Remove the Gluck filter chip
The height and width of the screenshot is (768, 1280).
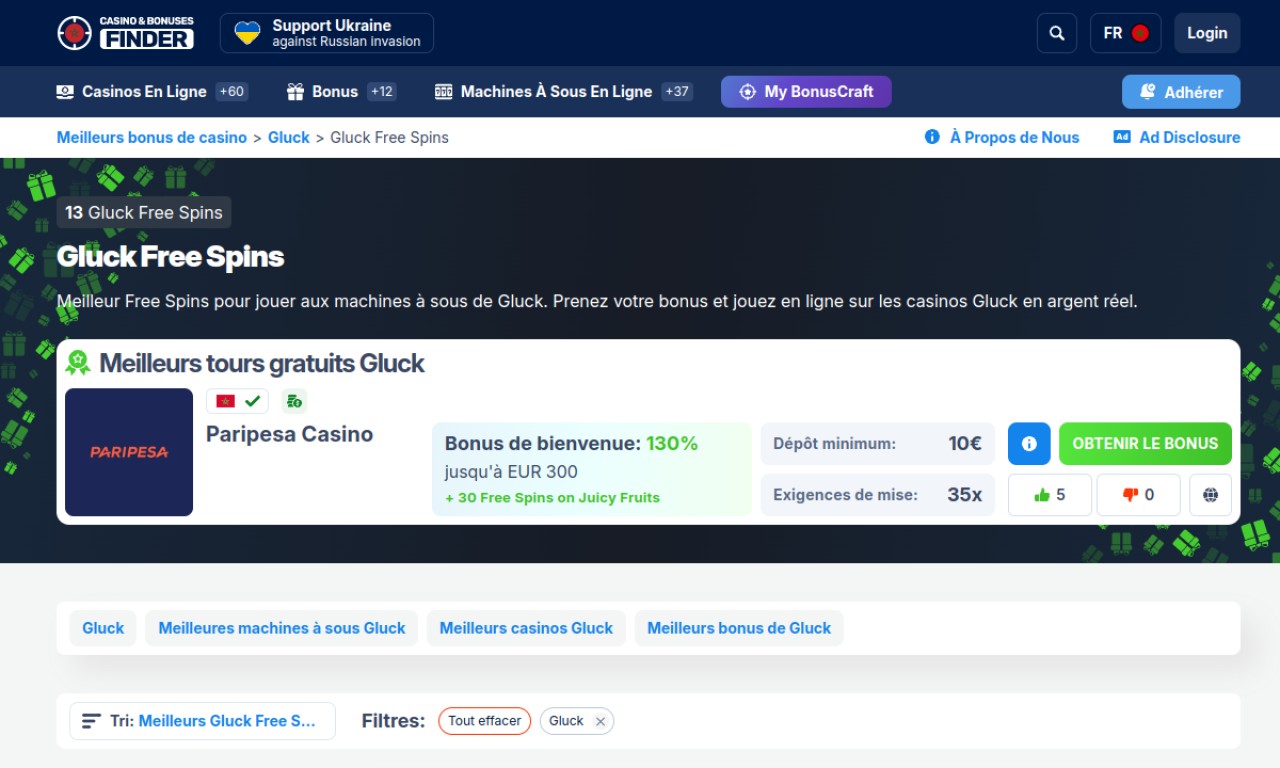600,721
